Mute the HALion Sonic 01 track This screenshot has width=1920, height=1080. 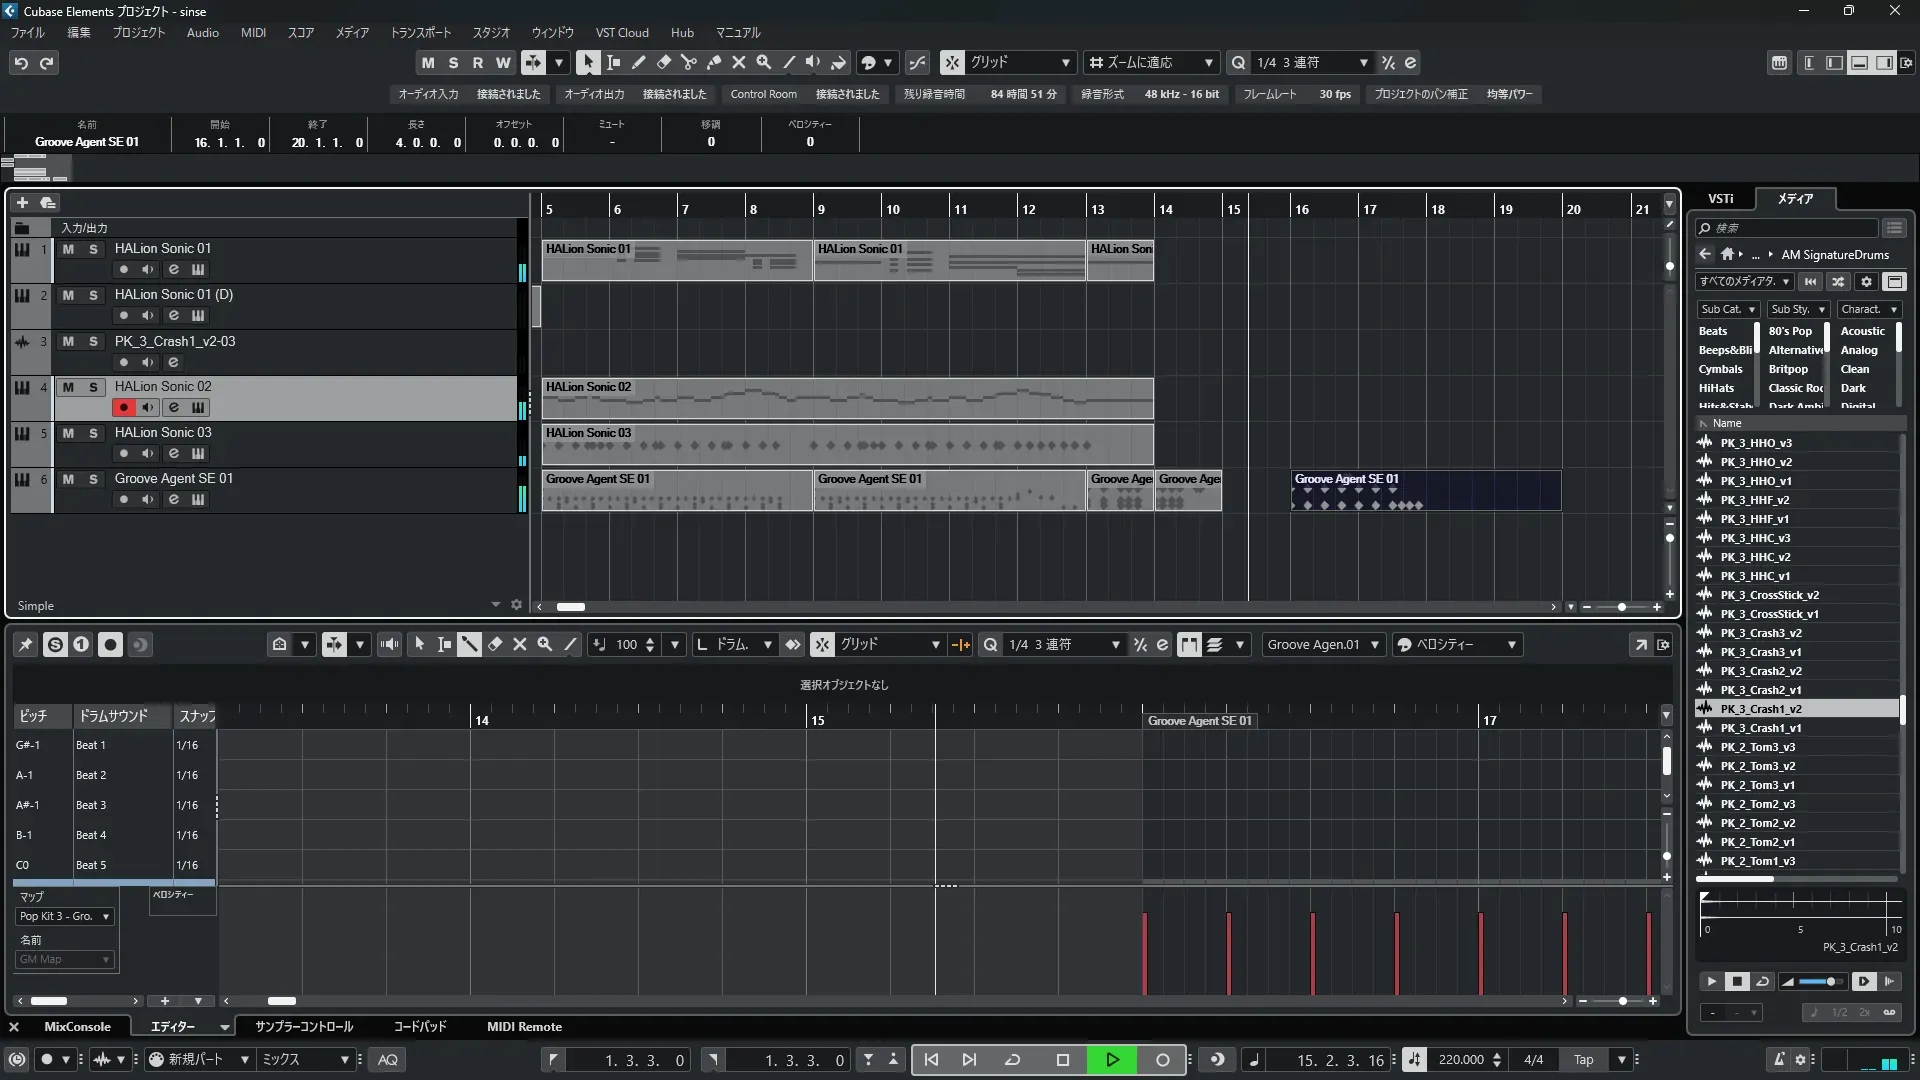pos(68,249)
